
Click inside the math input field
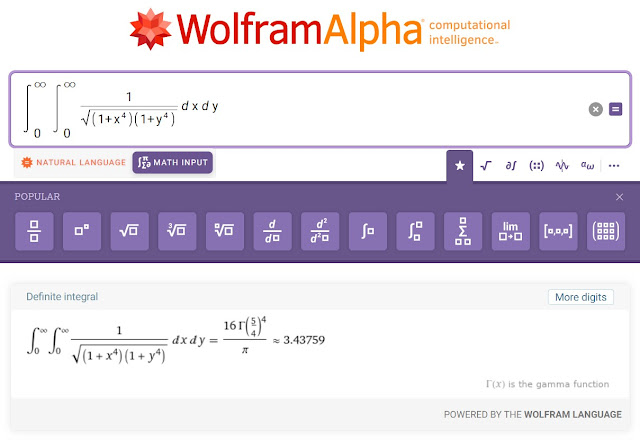[320, 109]
